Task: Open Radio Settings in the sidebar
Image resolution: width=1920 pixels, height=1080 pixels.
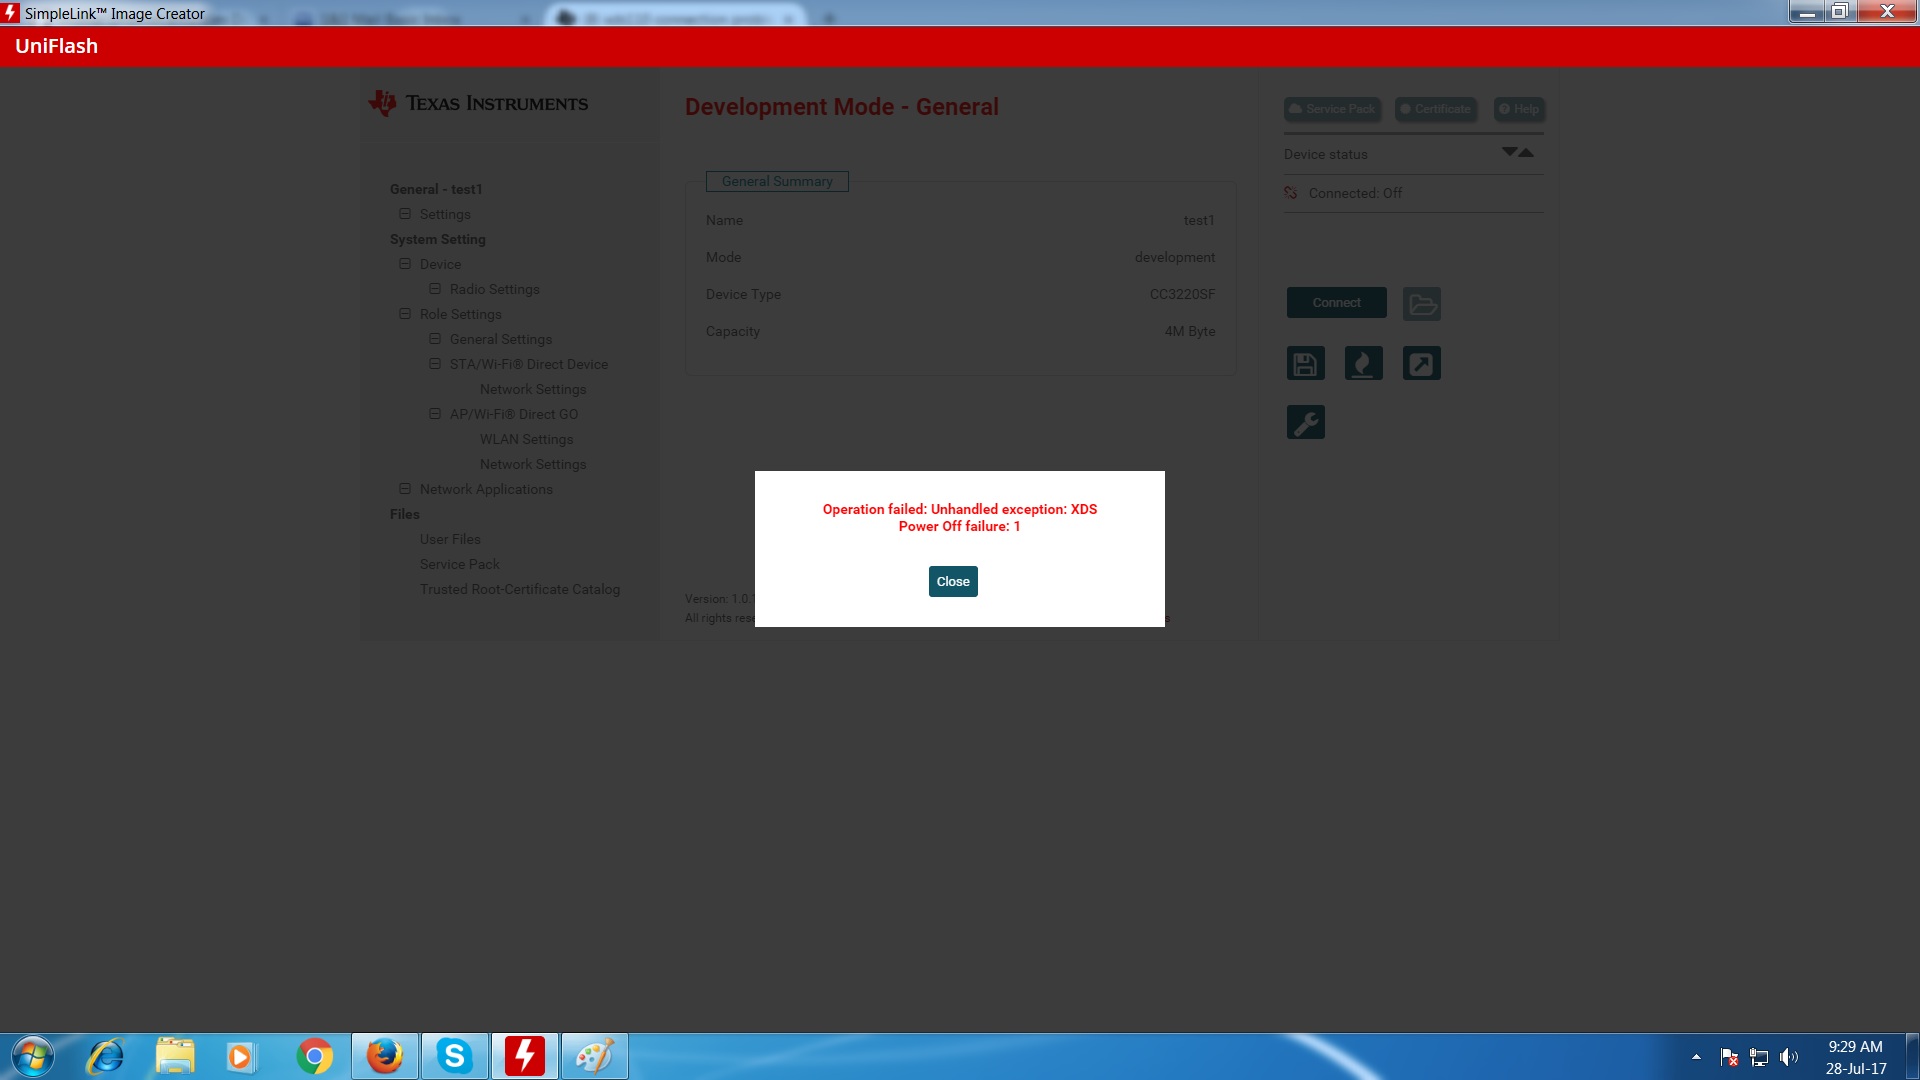Action: point(494,289)
